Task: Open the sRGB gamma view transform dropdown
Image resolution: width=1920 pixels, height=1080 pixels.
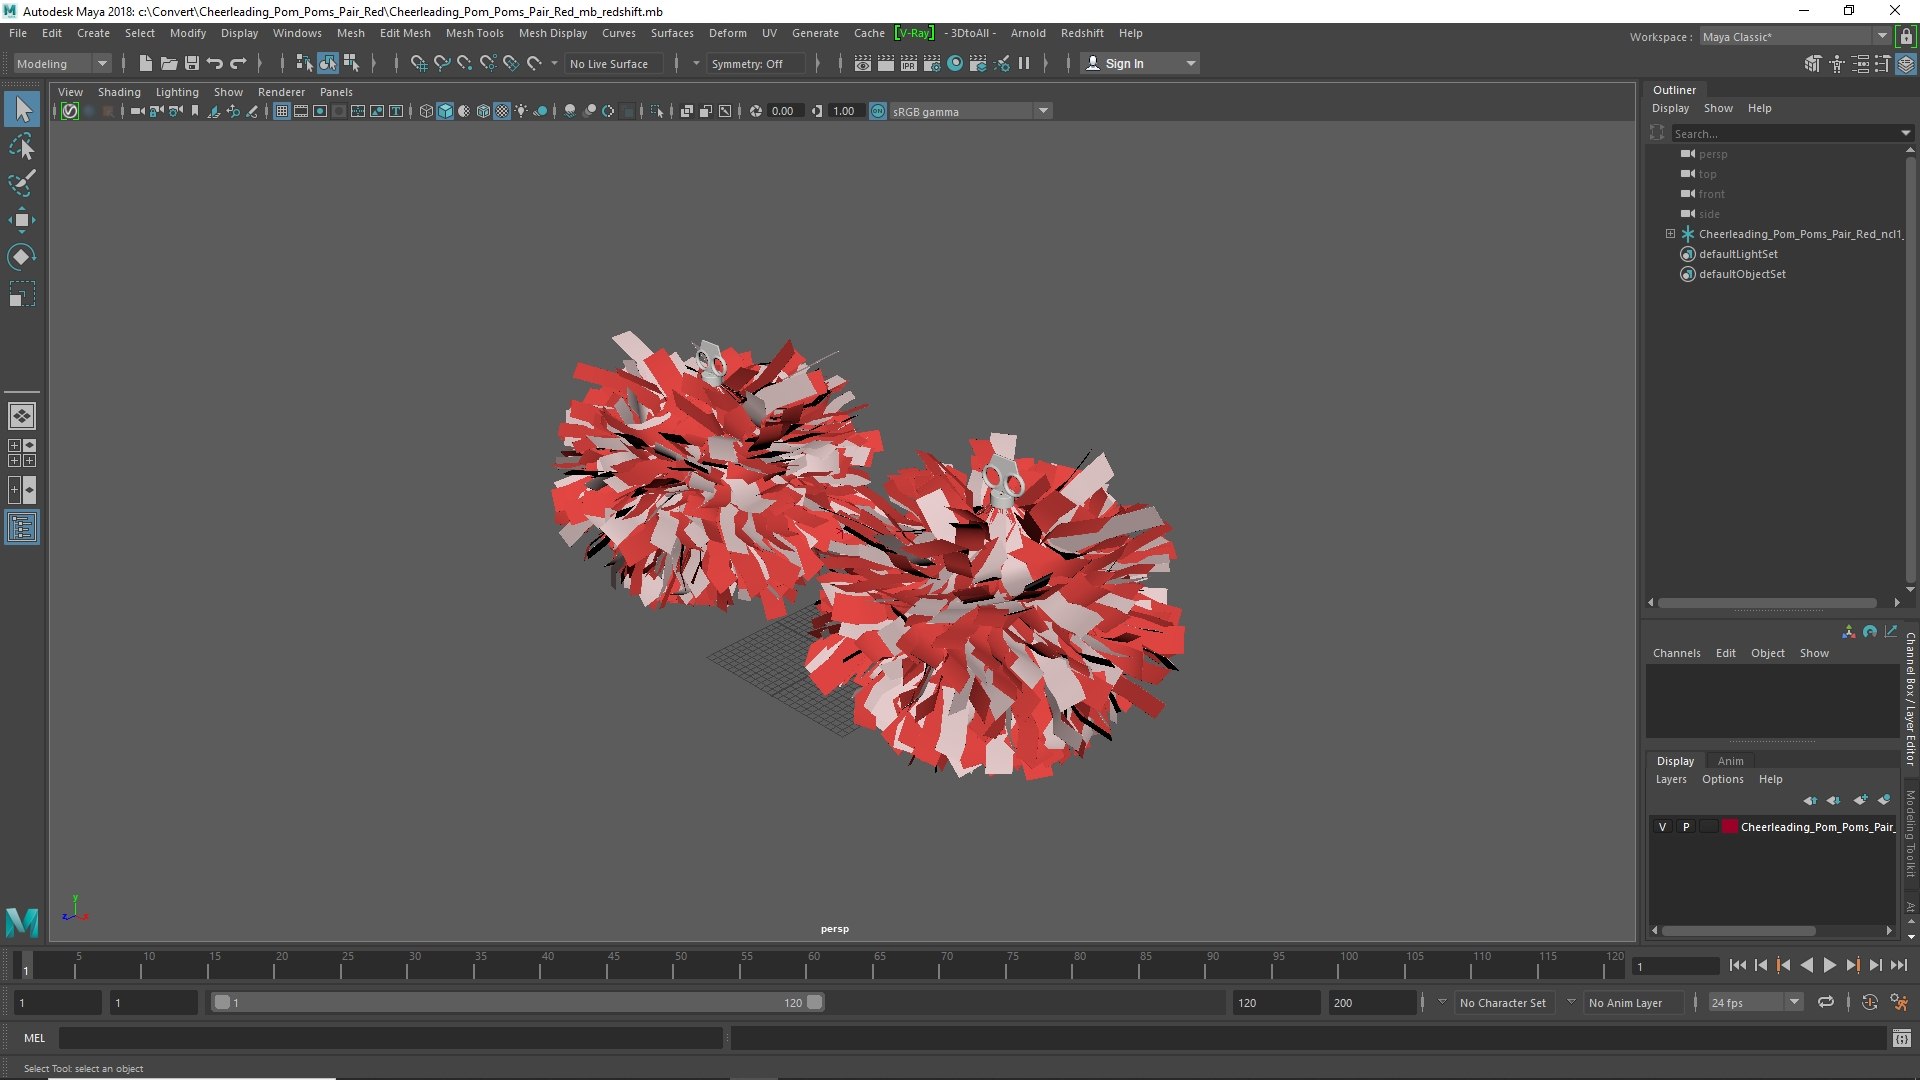Action: point(969,111)
